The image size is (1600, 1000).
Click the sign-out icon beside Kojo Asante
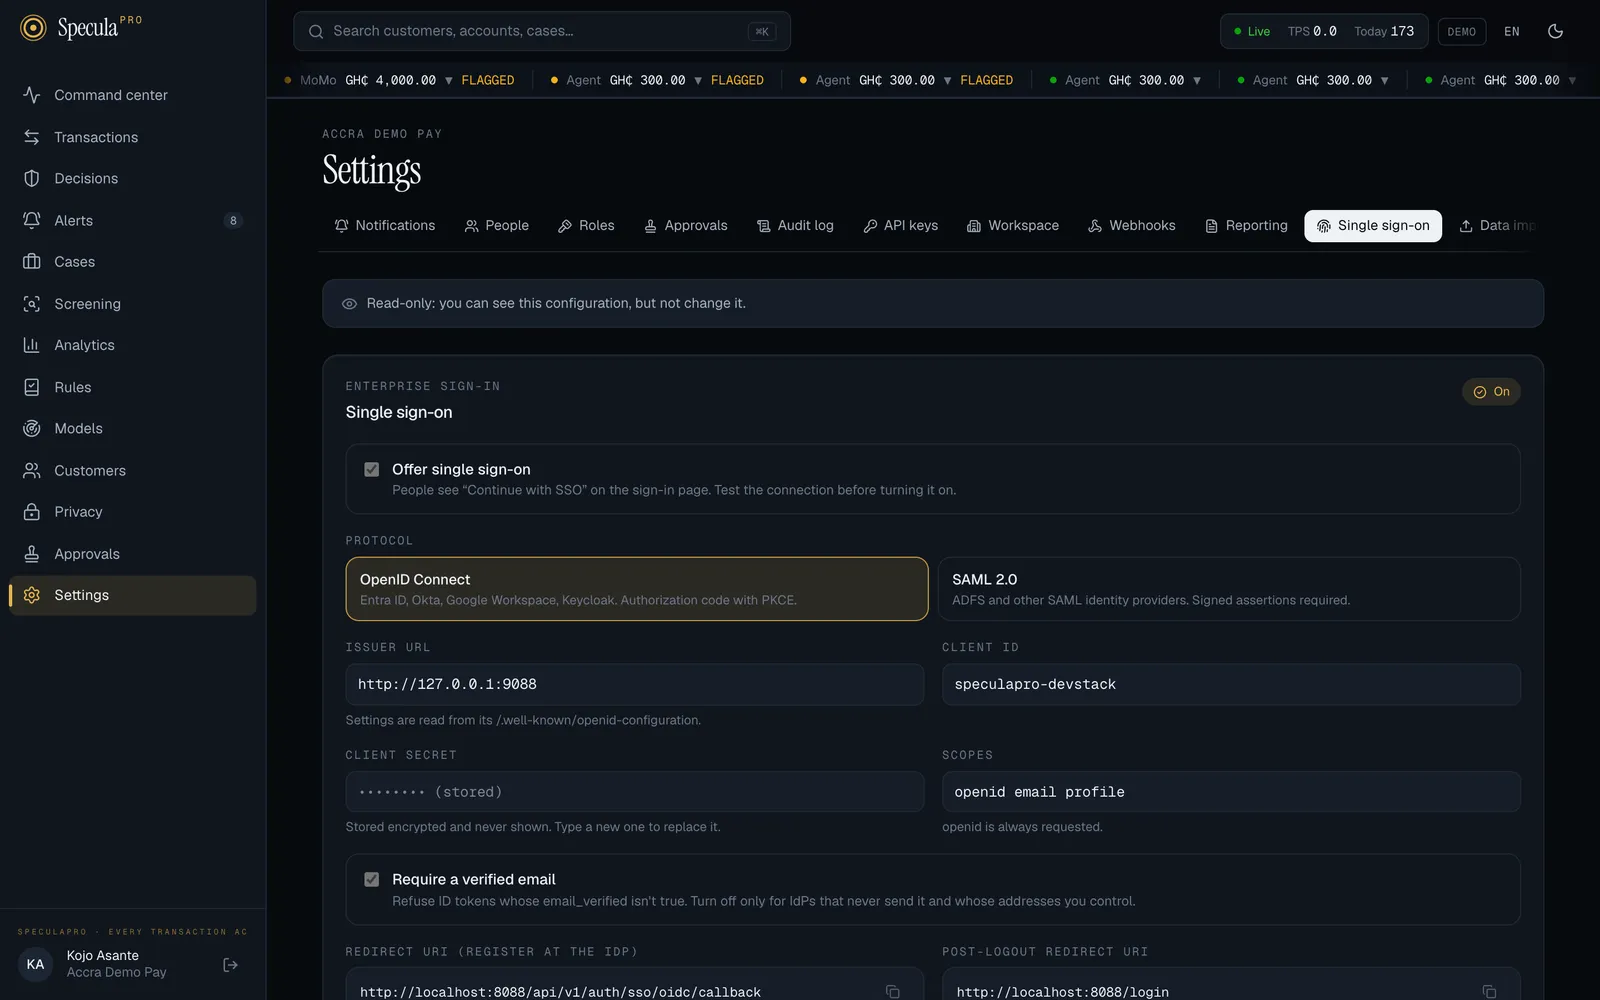pyautogui.click(x=230, y=965)
